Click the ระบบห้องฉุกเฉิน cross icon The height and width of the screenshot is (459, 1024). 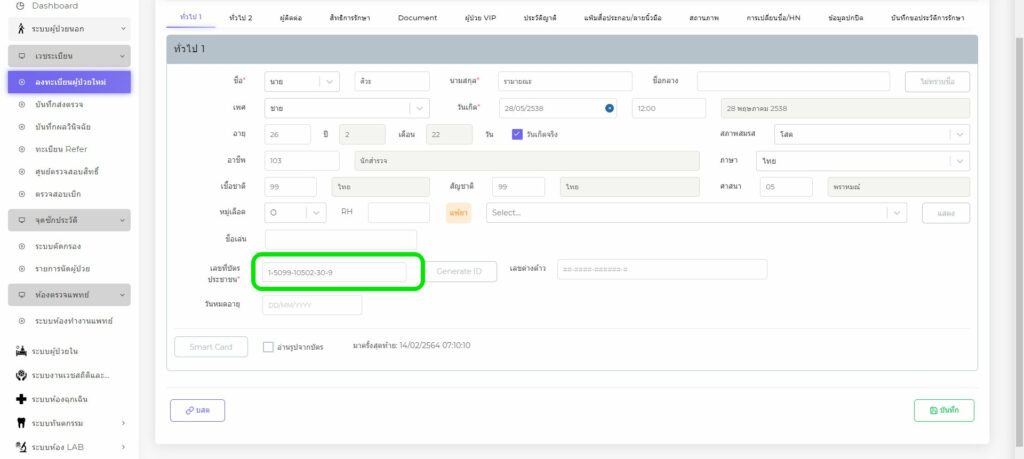coord(21,398)
